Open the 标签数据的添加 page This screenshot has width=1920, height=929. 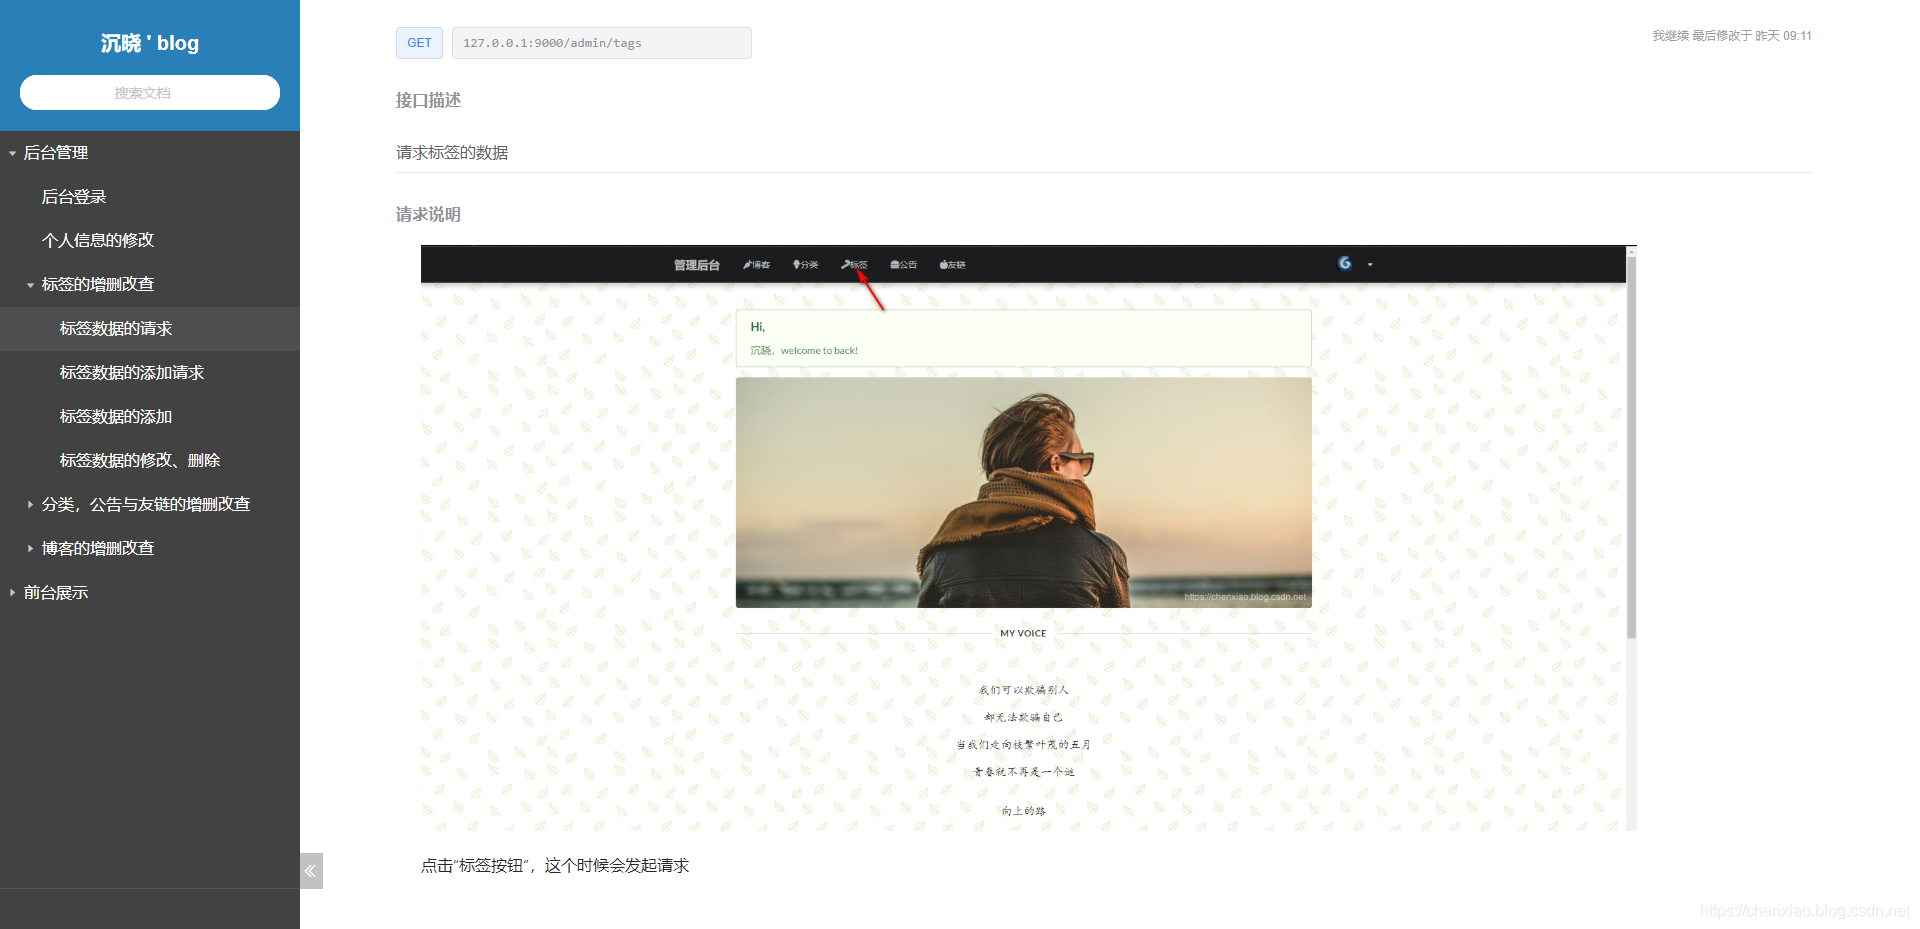point(116,416)
